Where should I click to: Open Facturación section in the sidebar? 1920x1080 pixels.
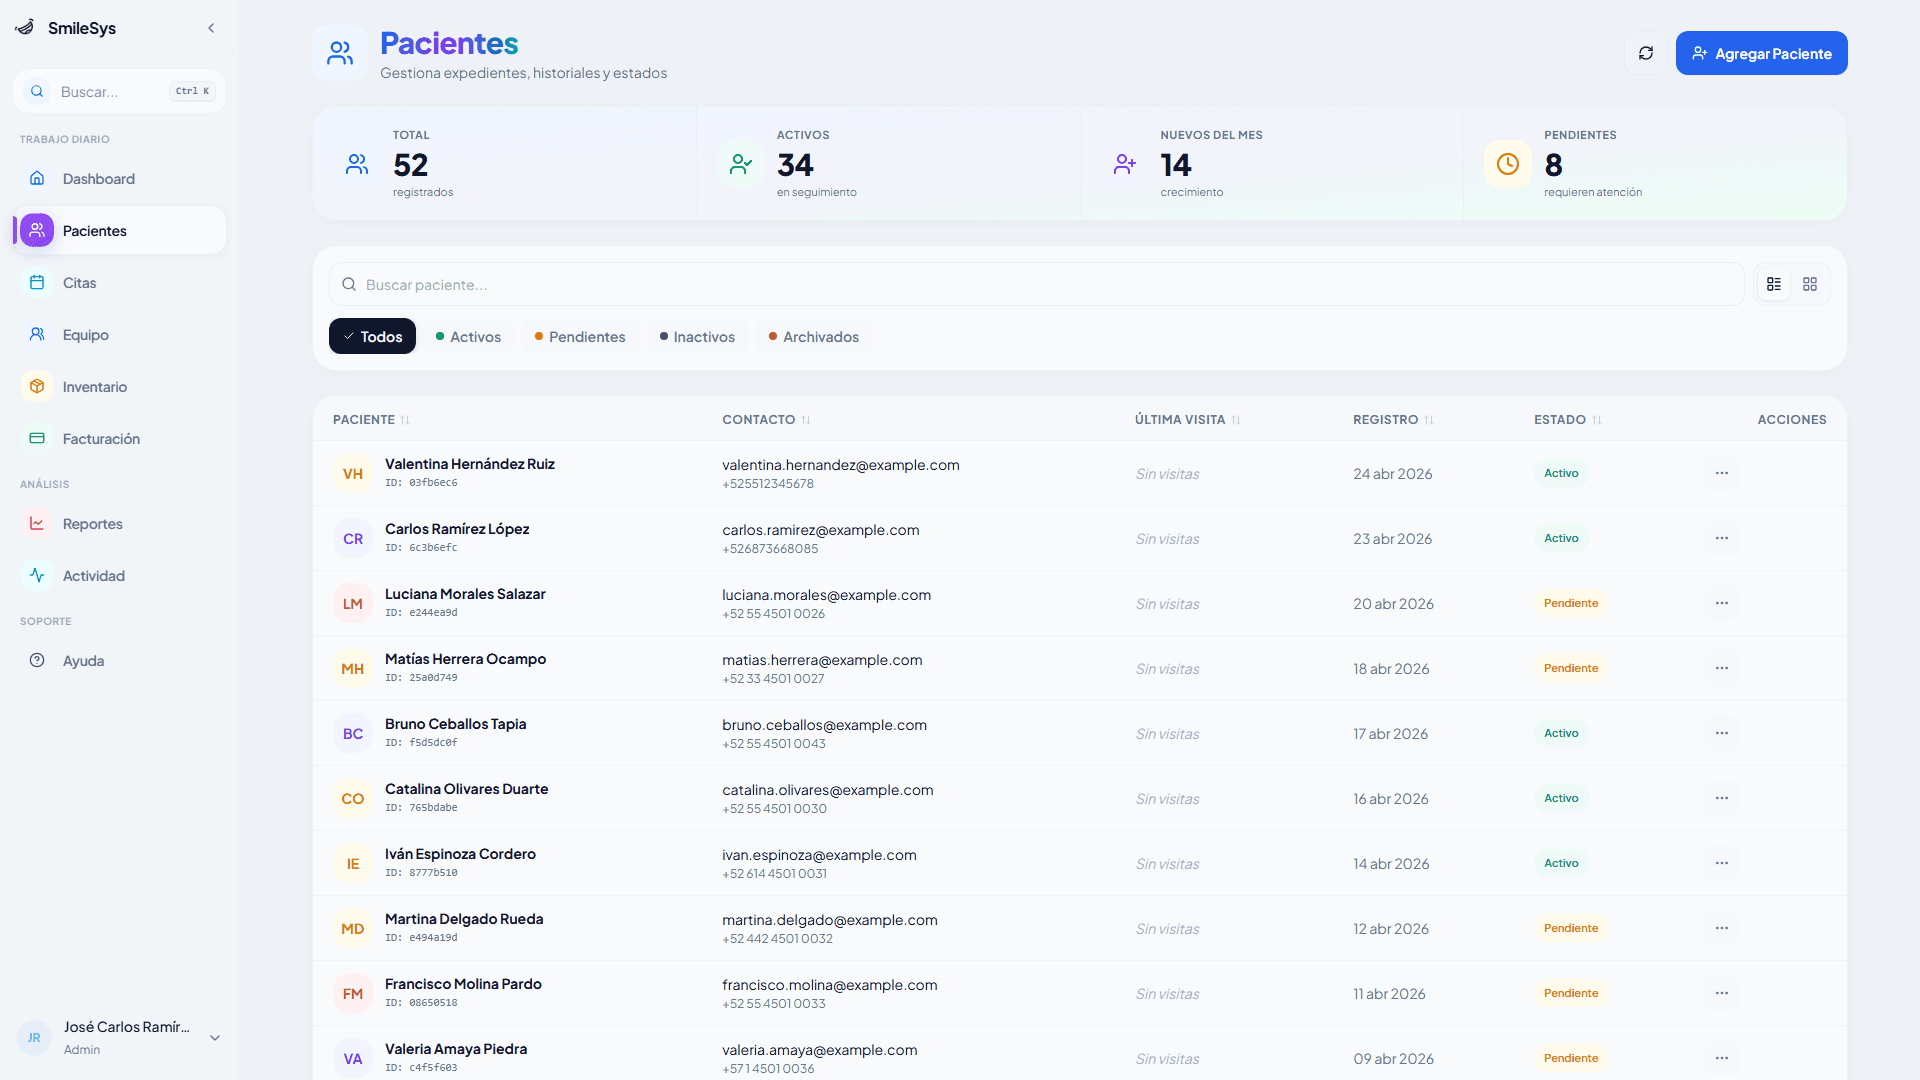pyautogui.click(x=119, y=438)
